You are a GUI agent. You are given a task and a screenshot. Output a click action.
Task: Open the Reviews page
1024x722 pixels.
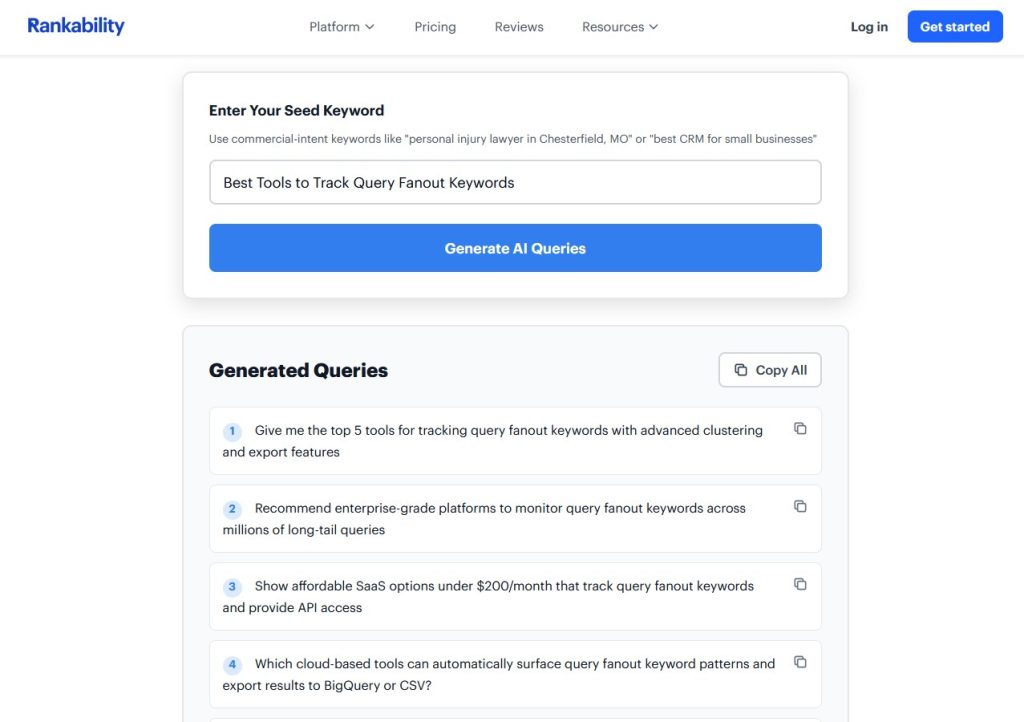519,27
